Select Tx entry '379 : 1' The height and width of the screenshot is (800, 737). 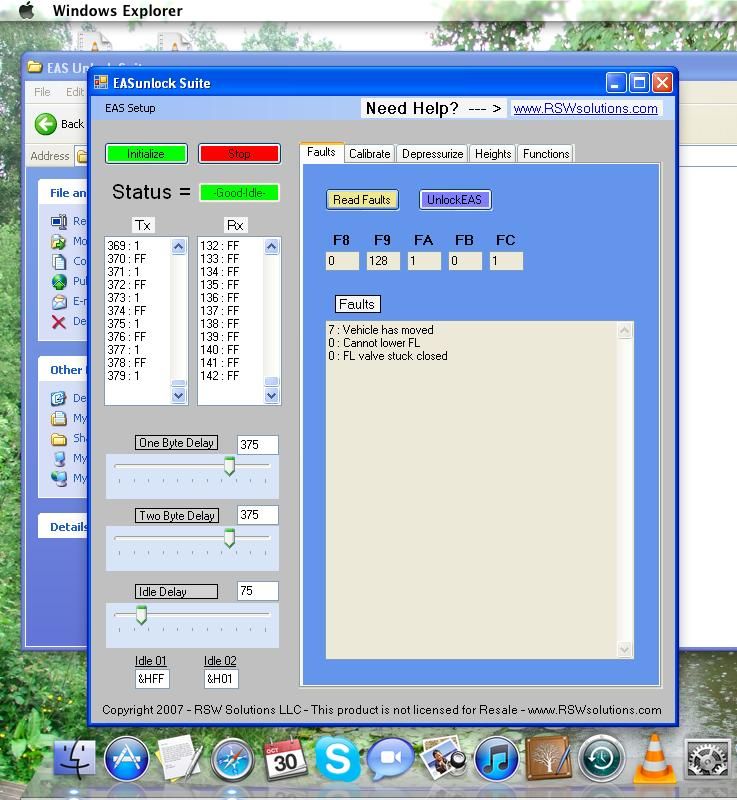tap(123, 376)
